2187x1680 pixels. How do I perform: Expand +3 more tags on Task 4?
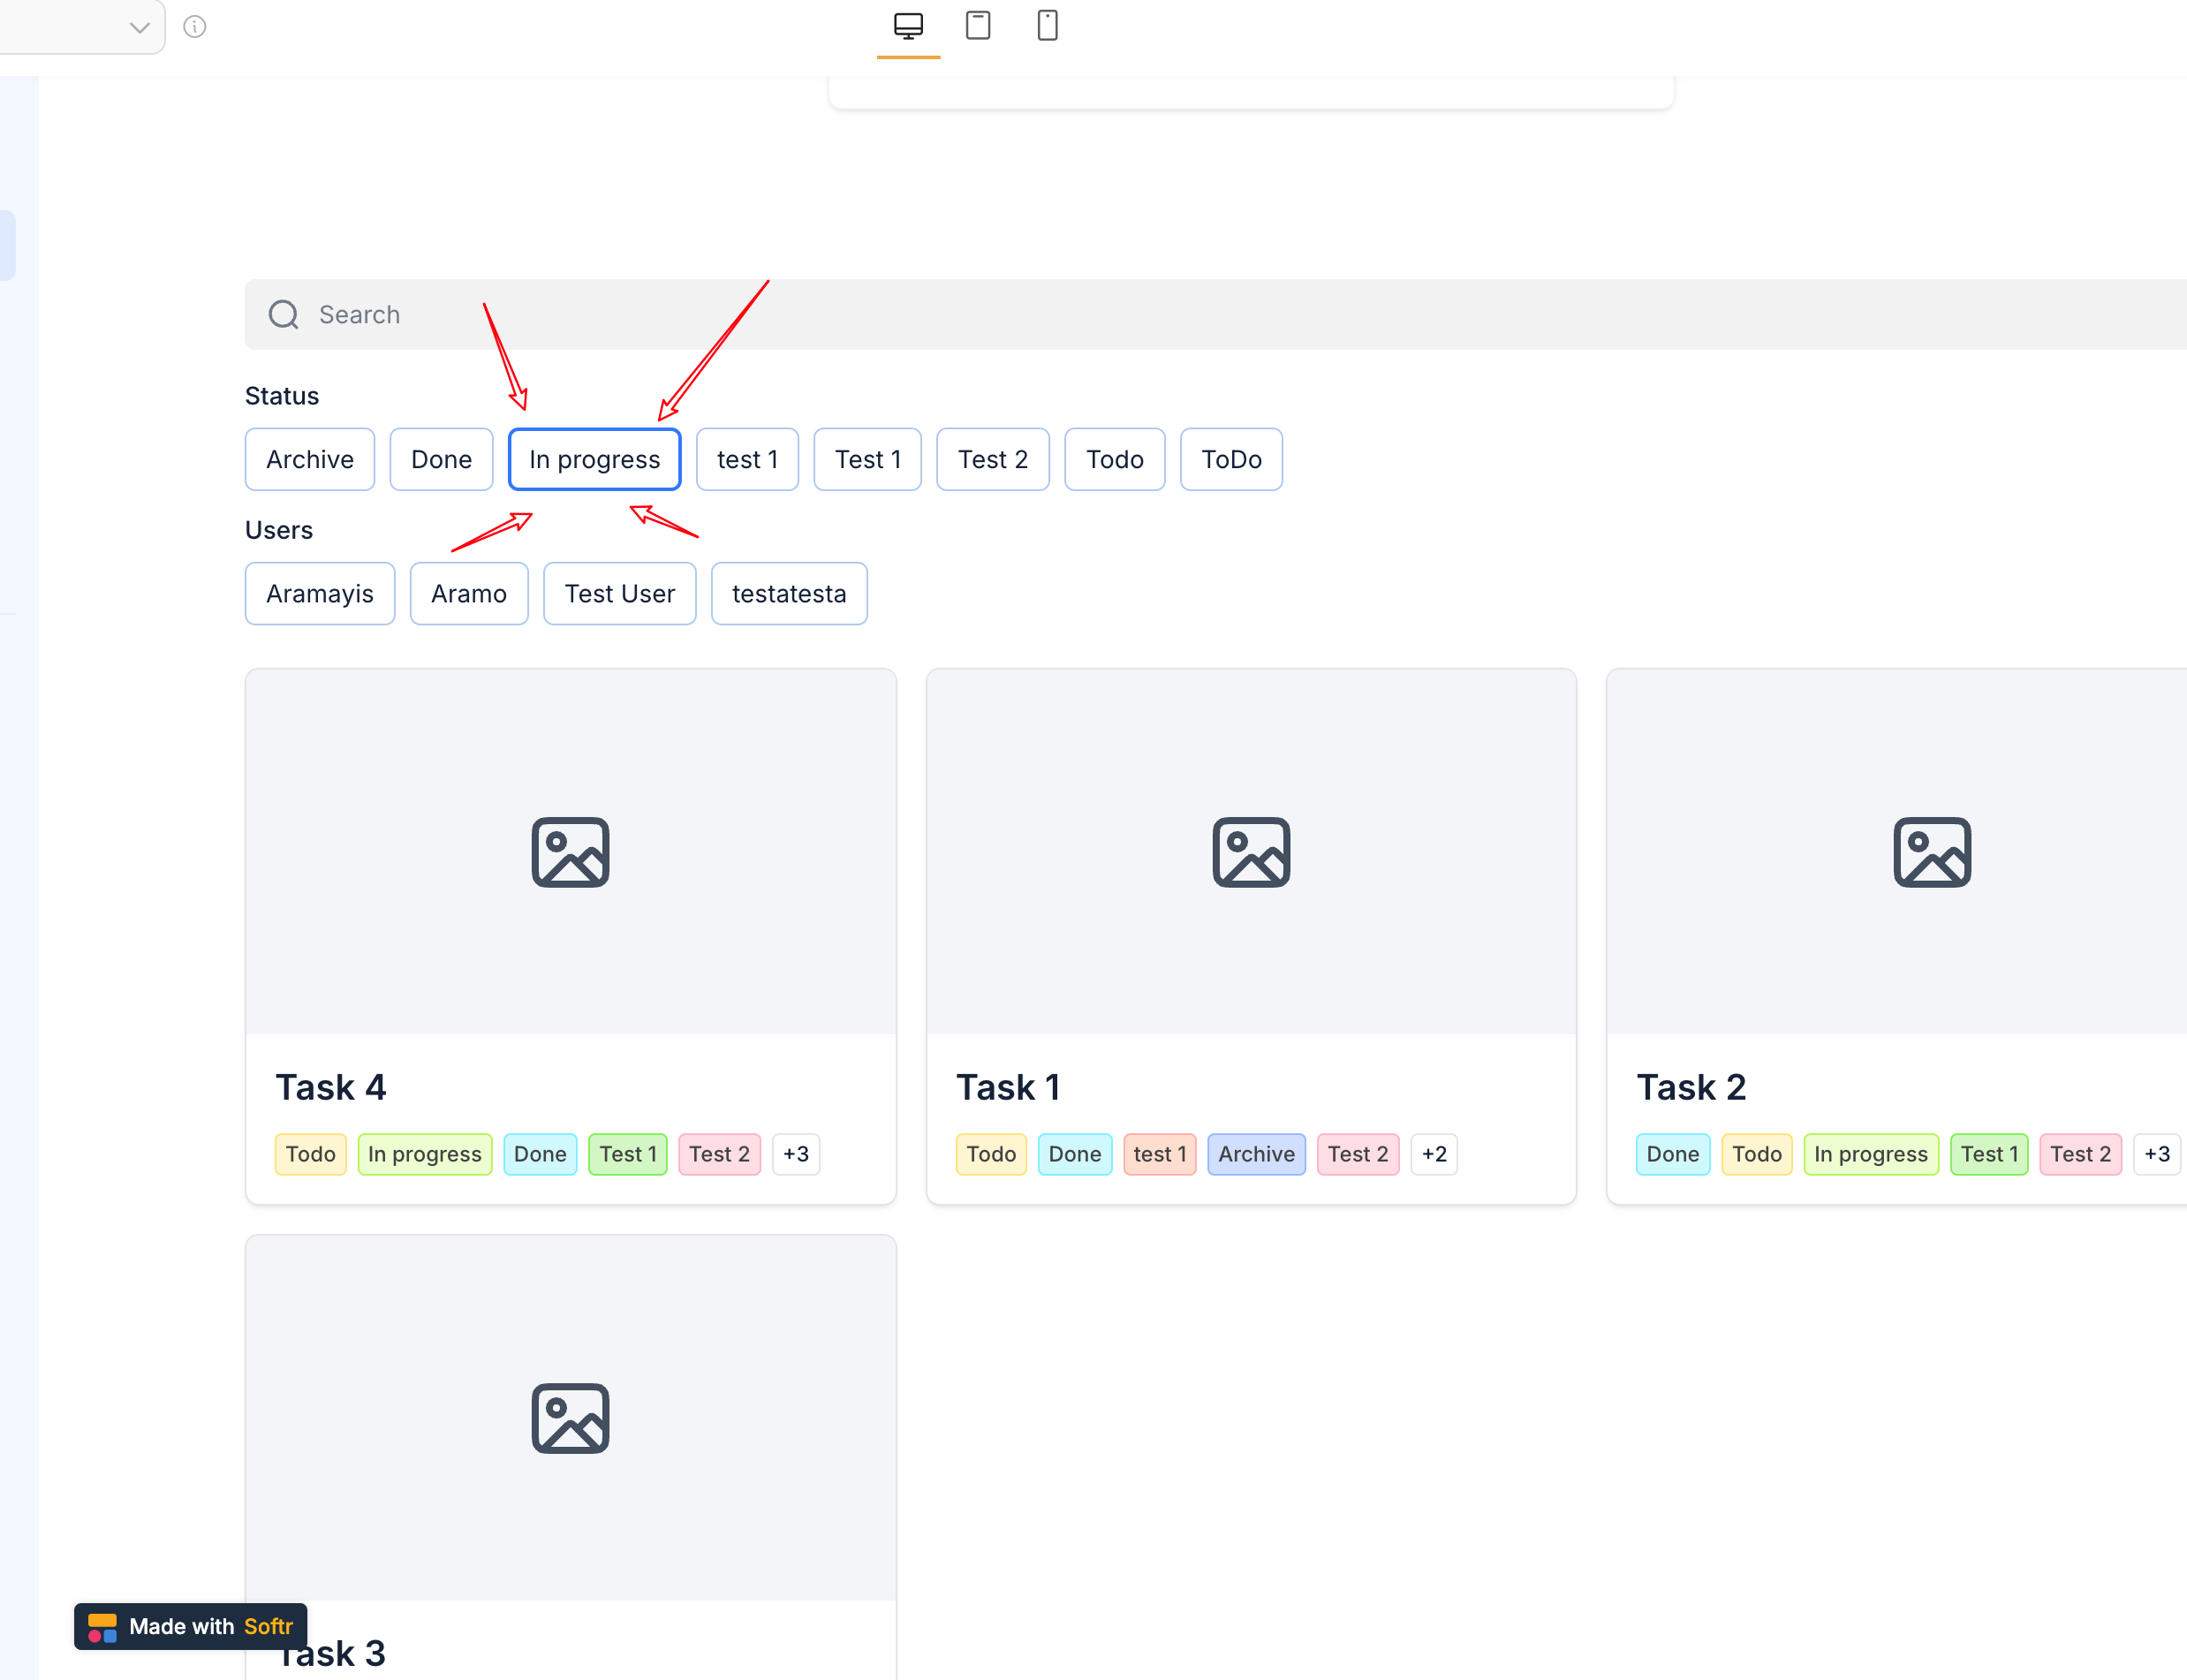[796, 1154]
